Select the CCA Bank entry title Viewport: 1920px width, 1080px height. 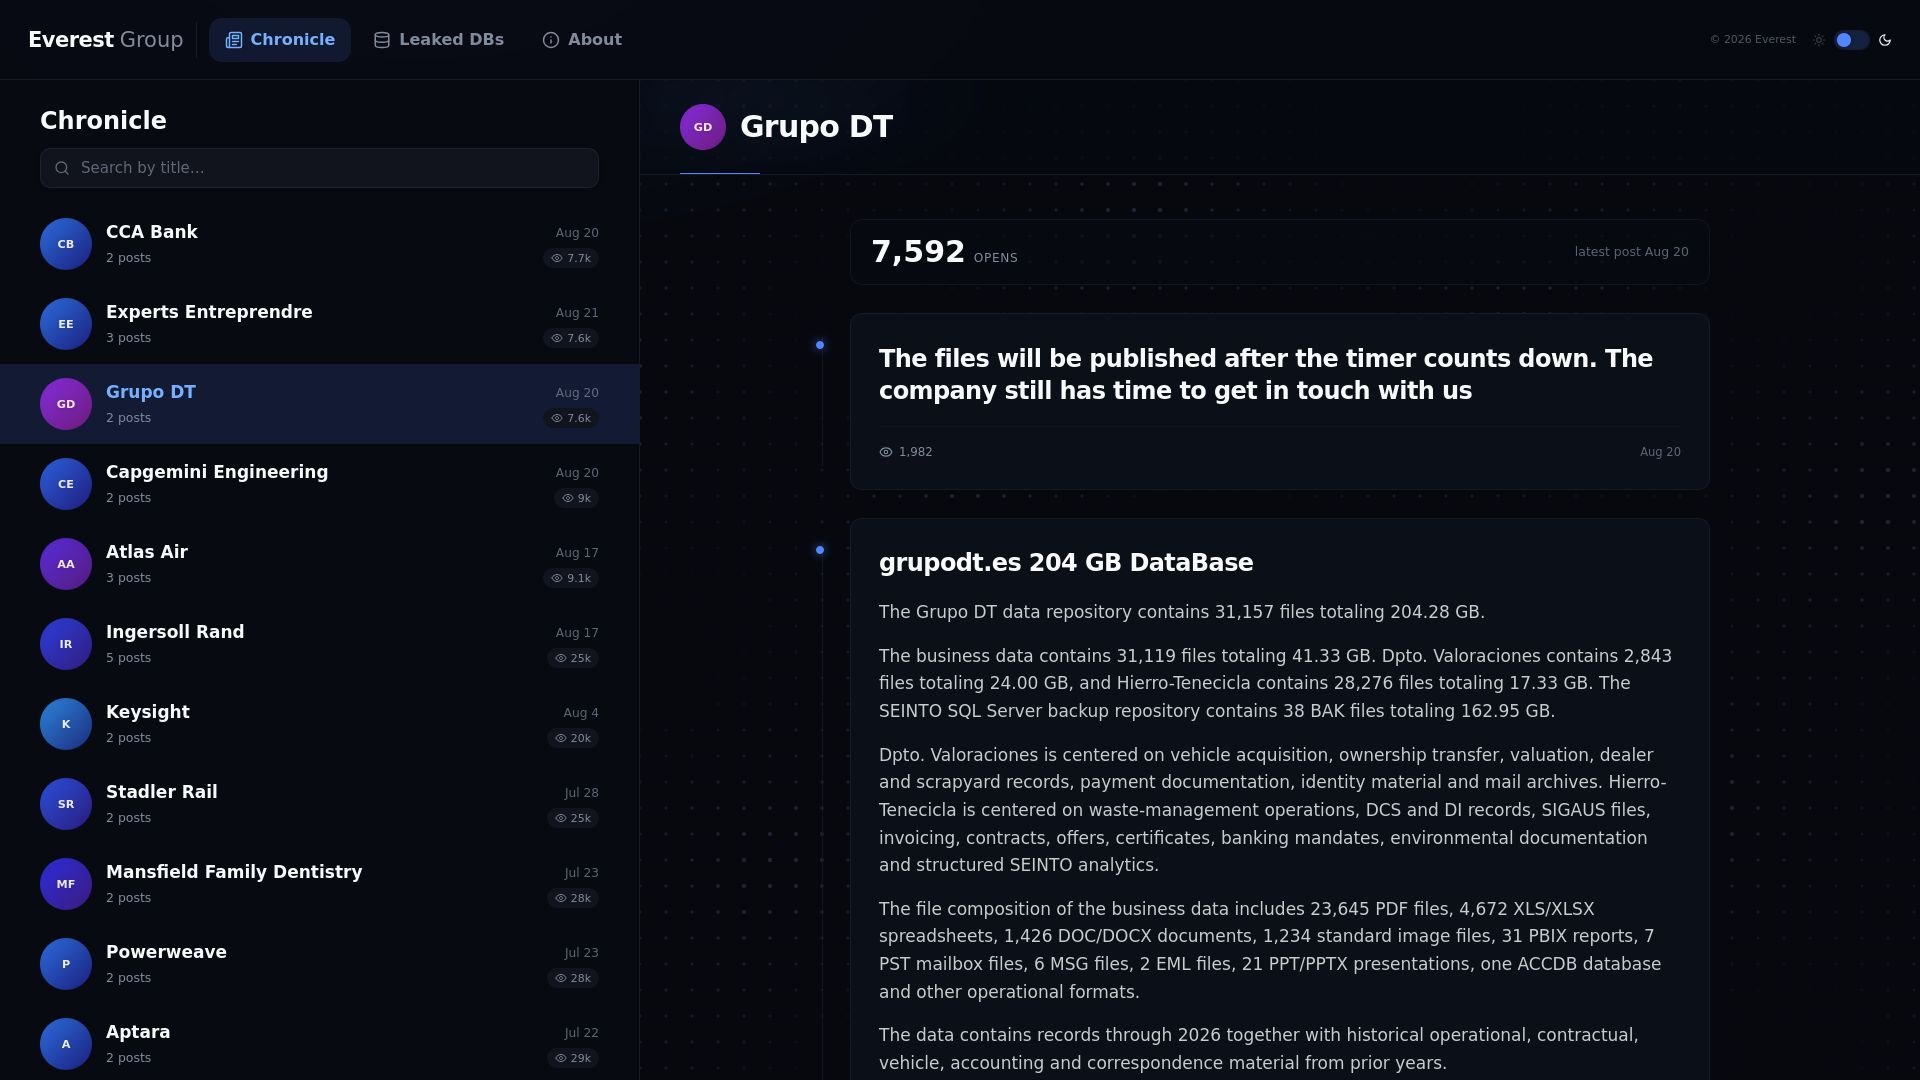click(152, 232)
